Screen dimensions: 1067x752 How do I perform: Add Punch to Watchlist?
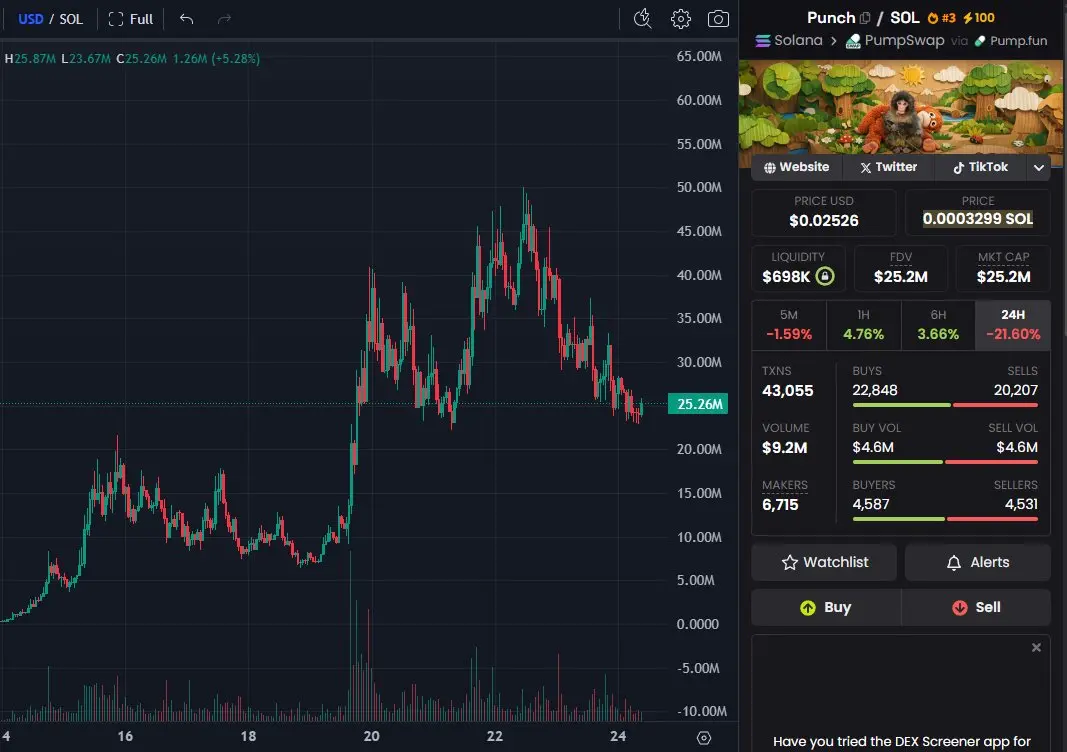pyautogui.click(x=824, y=562)
